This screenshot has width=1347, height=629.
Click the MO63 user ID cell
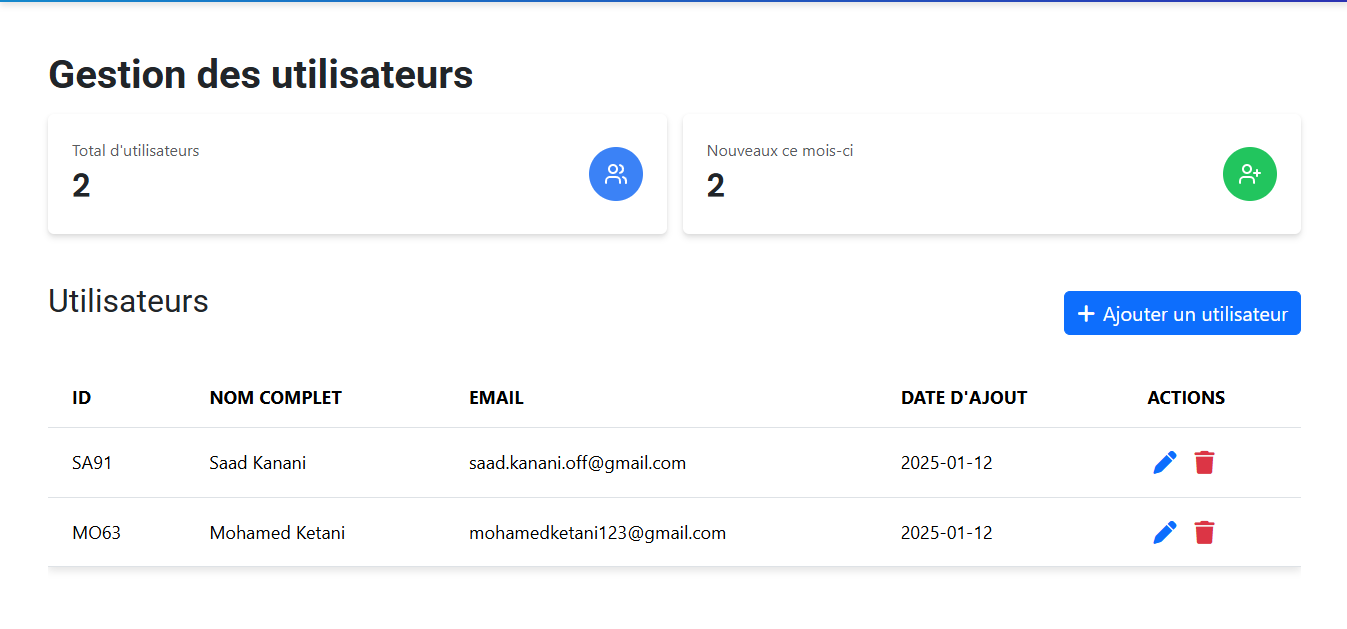pos(96,533)
